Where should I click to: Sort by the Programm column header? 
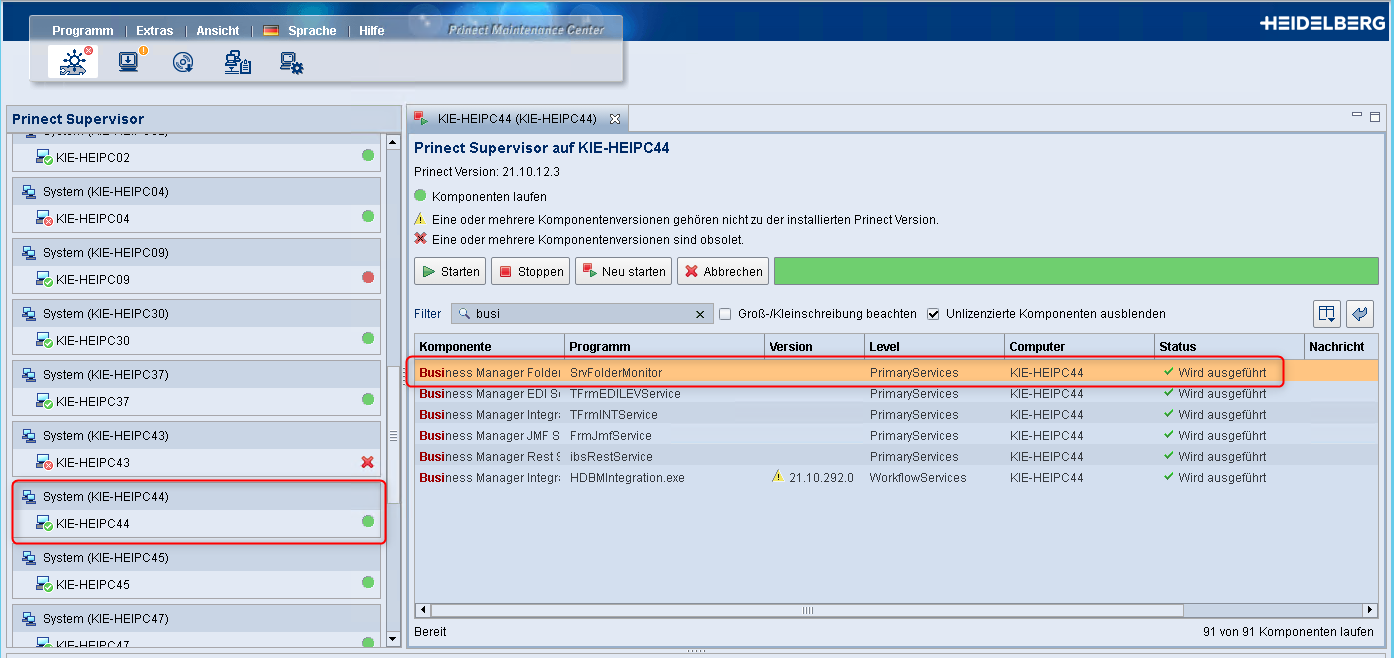pos(665,347)
